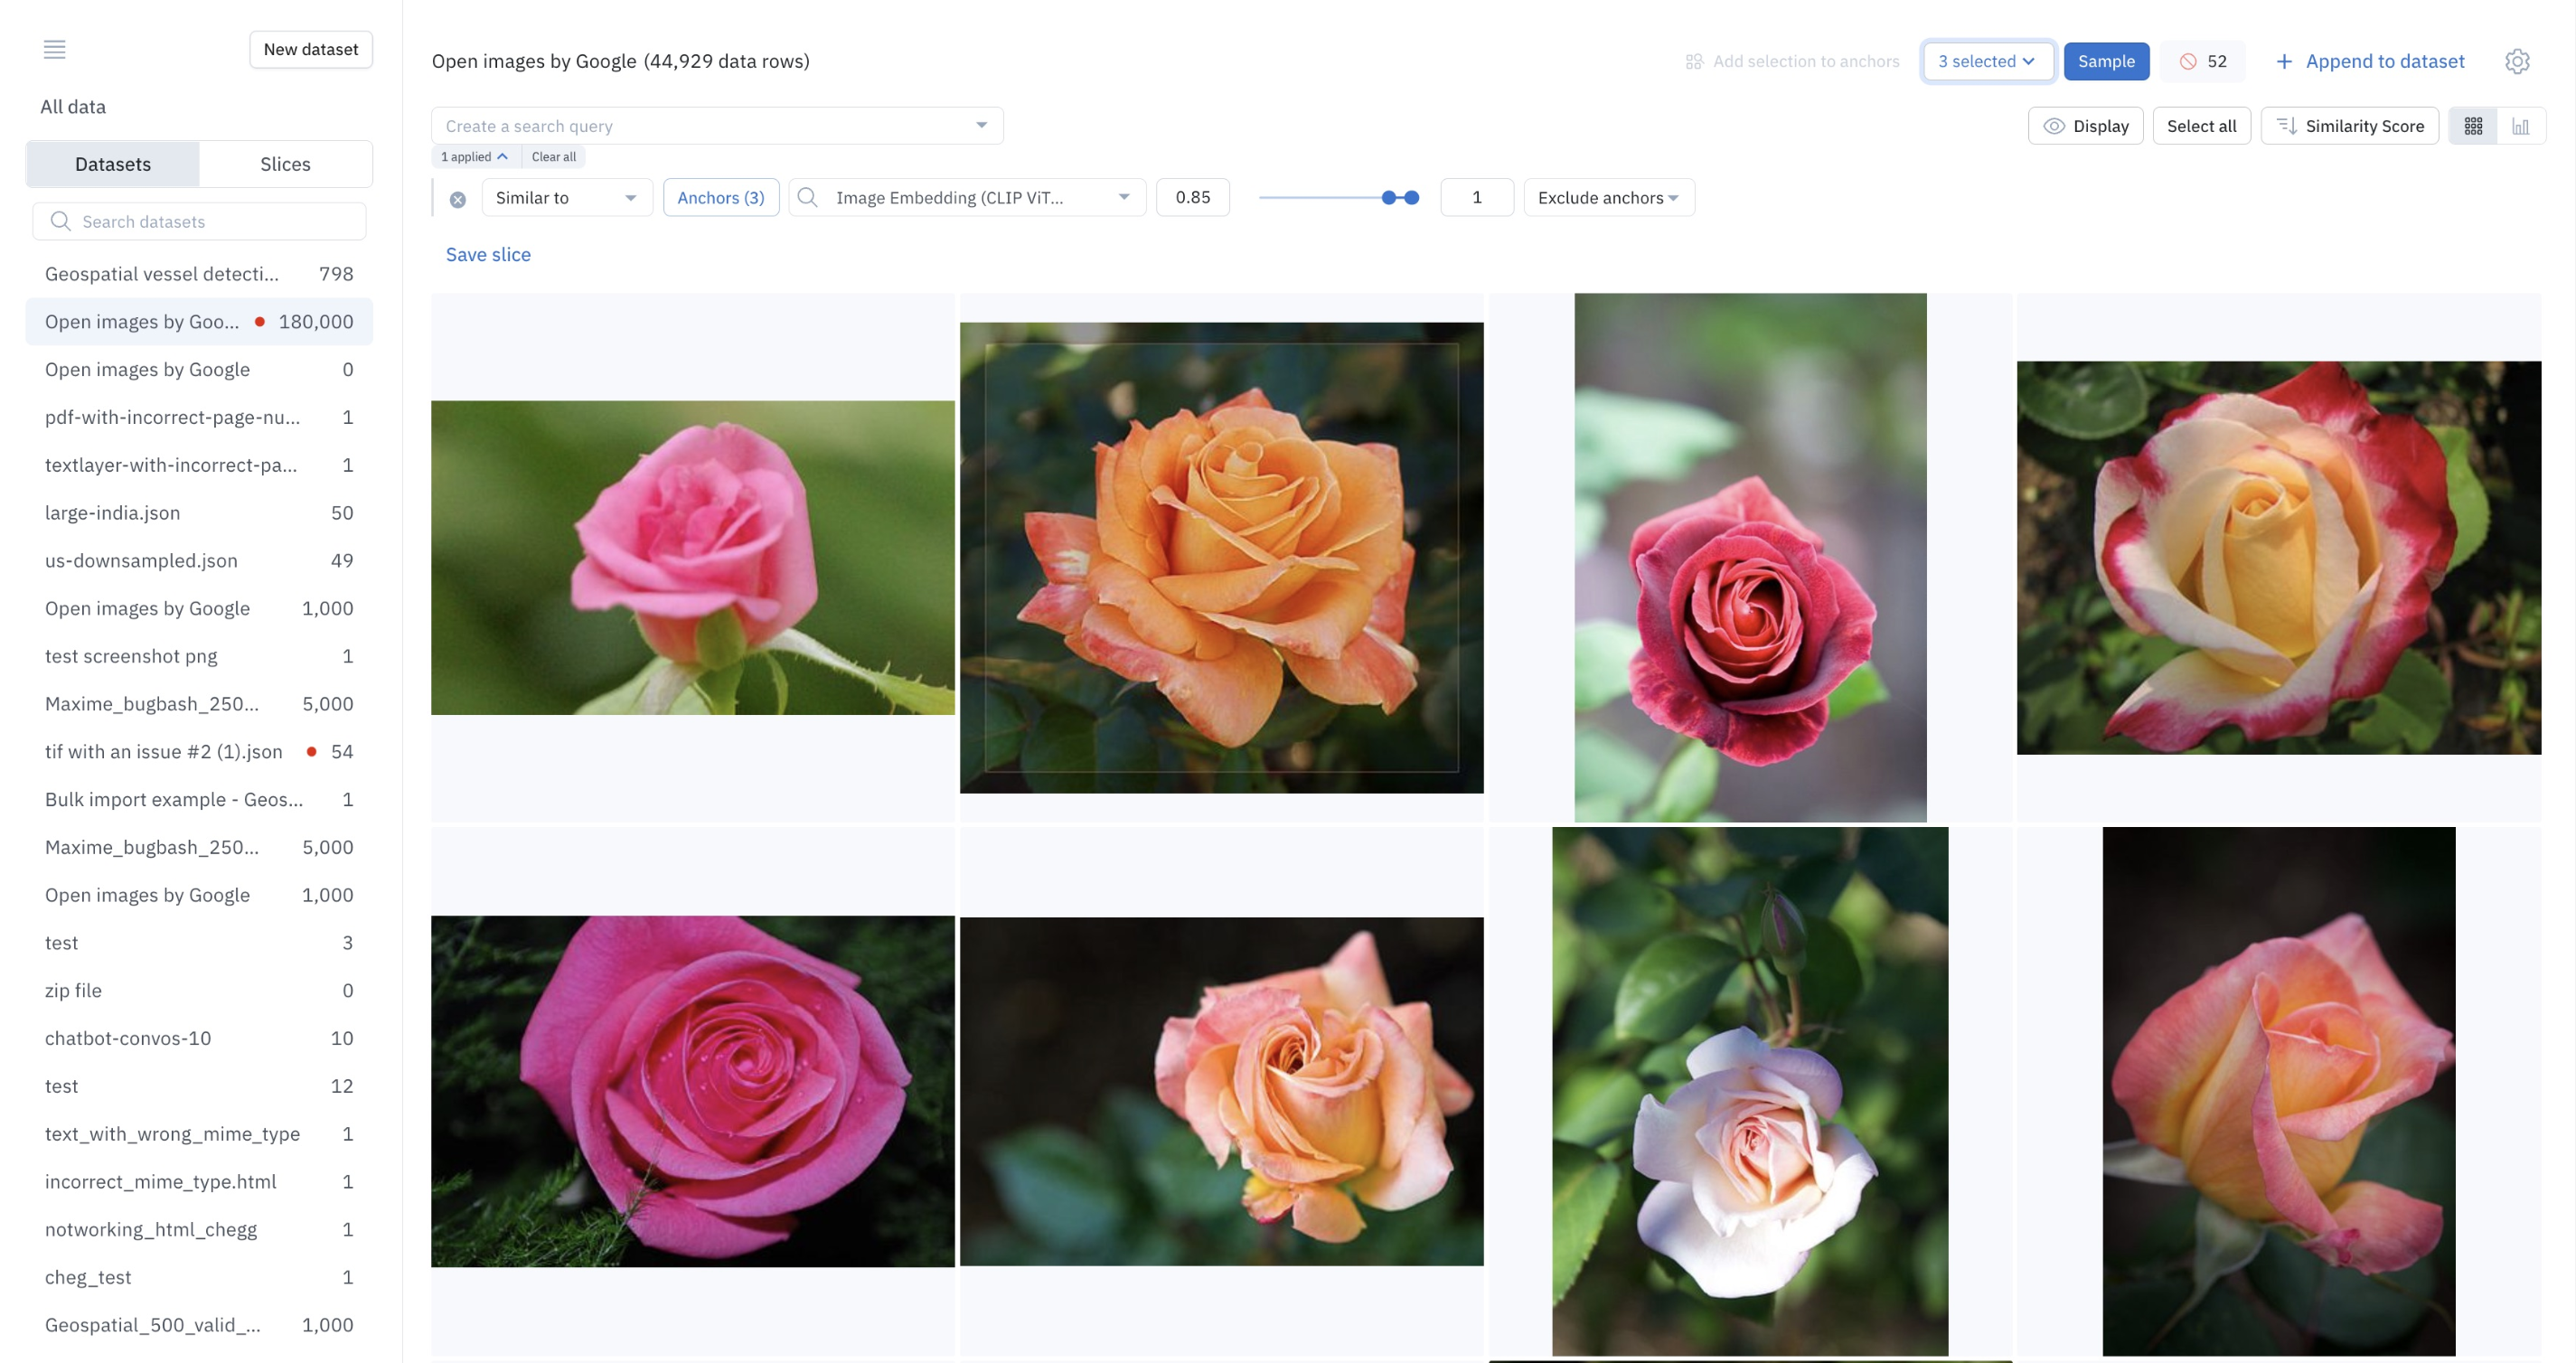Open tif with an issue #2 (1).json dataset
The height and width of the screenshot is (1363, 2576).
pyautogui.click(x=199, y=751)
